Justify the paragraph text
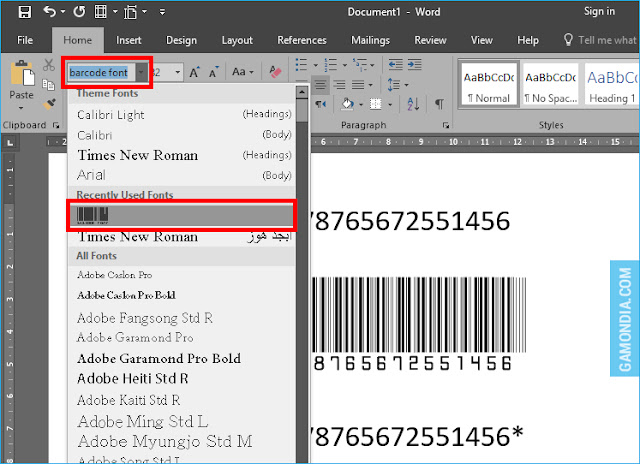640x464 pixels. 358,84
